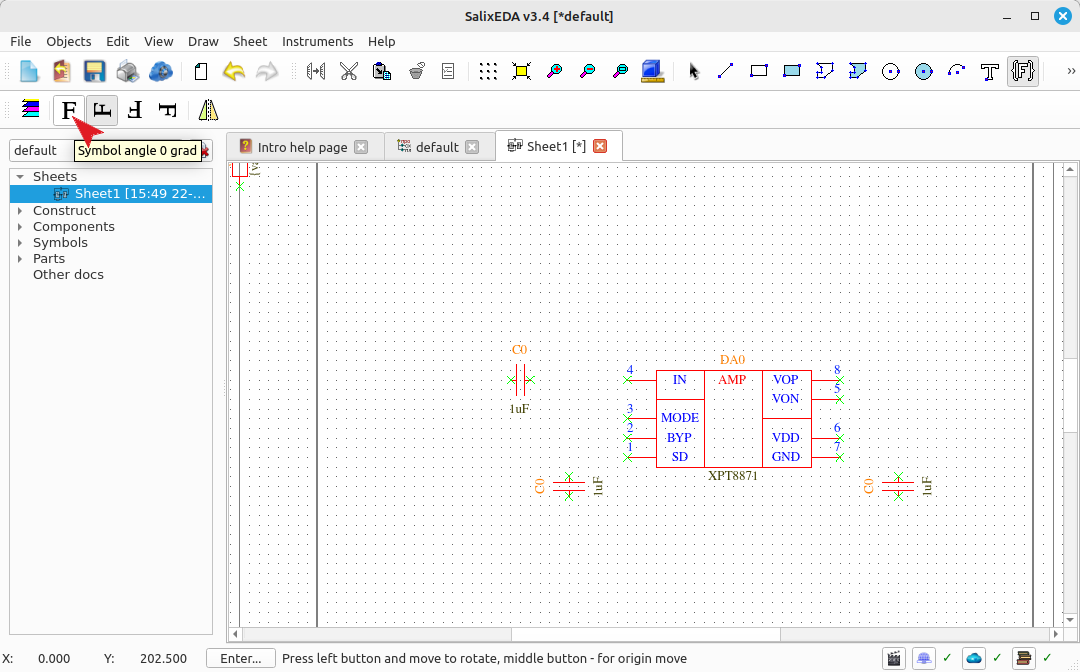Collapse the Sheets tree node
This screenshot has height=672, width=1080.
pos(20,177)
